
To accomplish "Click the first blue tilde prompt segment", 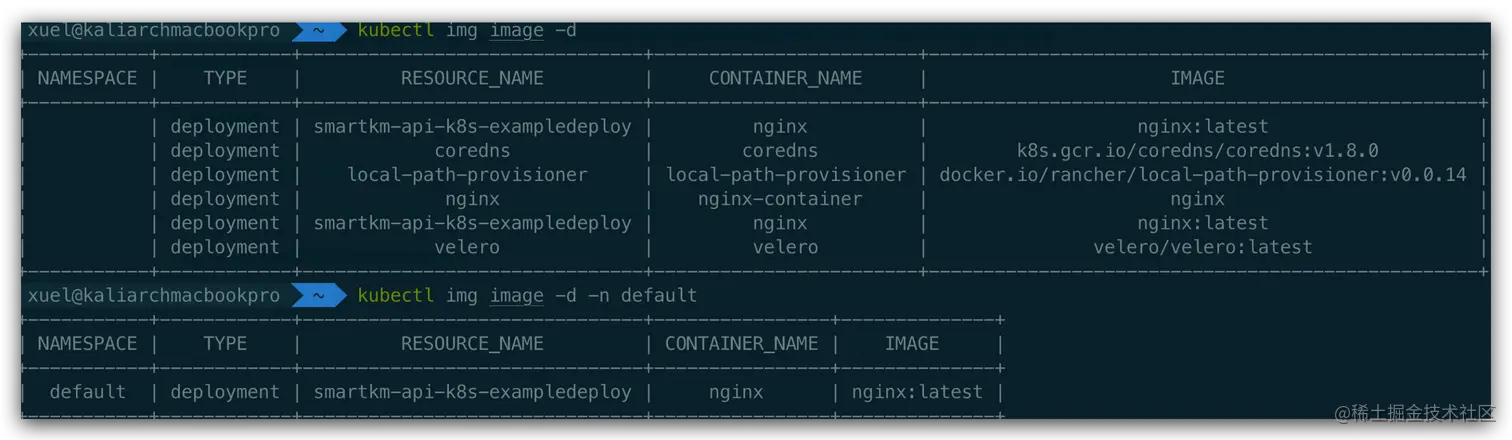I will tap(319, 31).
